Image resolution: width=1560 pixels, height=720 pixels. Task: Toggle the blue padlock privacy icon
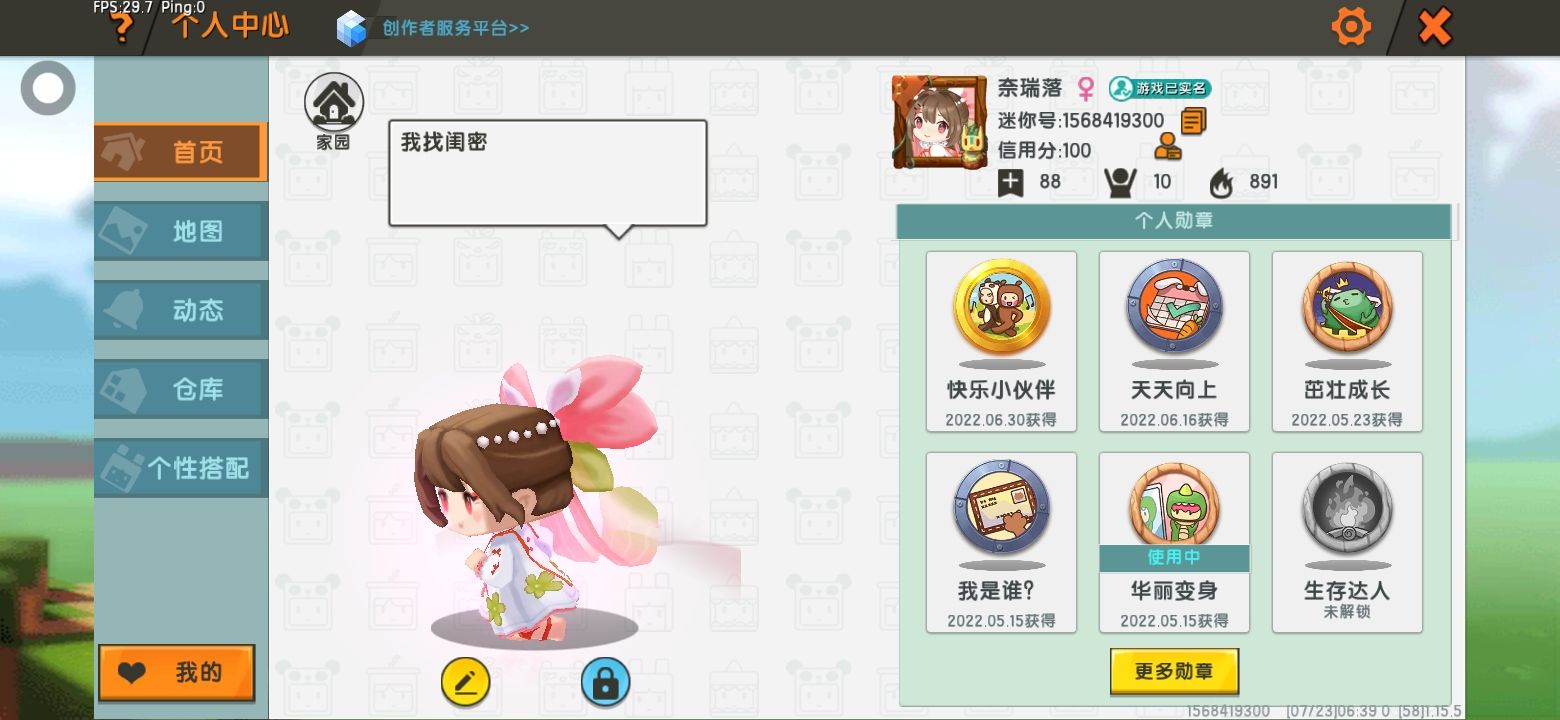click(605, 682)
